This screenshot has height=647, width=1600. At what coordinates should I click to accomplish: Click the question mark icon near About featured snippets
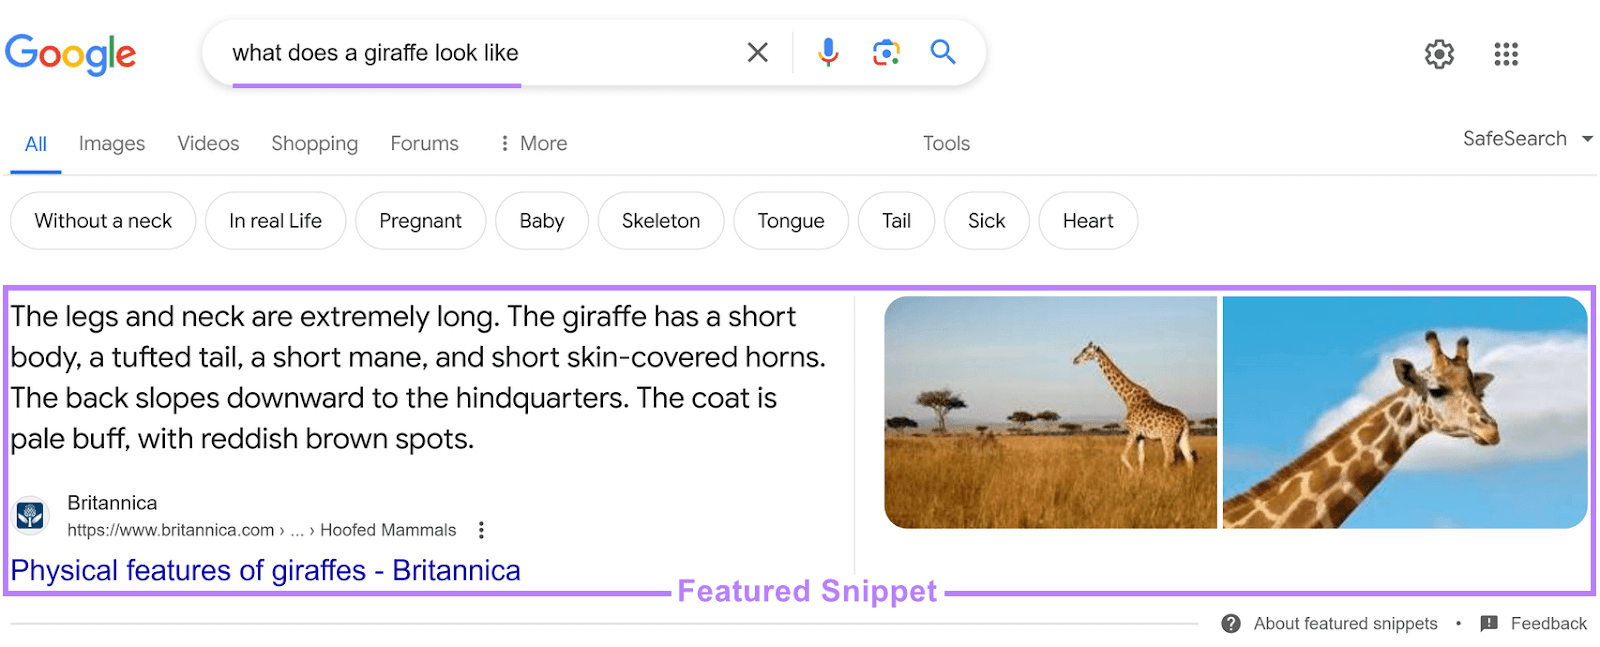coord(1230,623)
